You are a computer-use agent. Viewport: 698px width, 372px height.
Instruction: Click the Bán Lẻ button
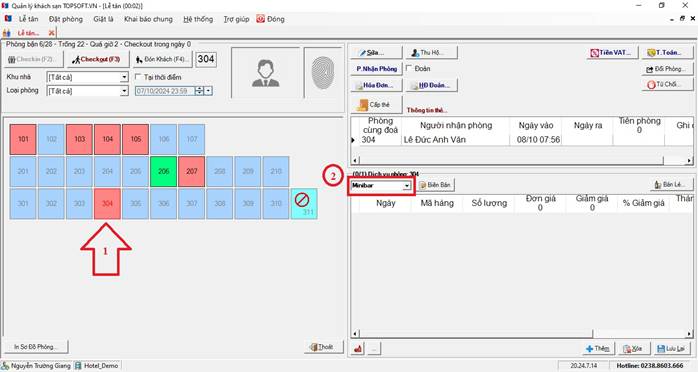click(671, 185)
